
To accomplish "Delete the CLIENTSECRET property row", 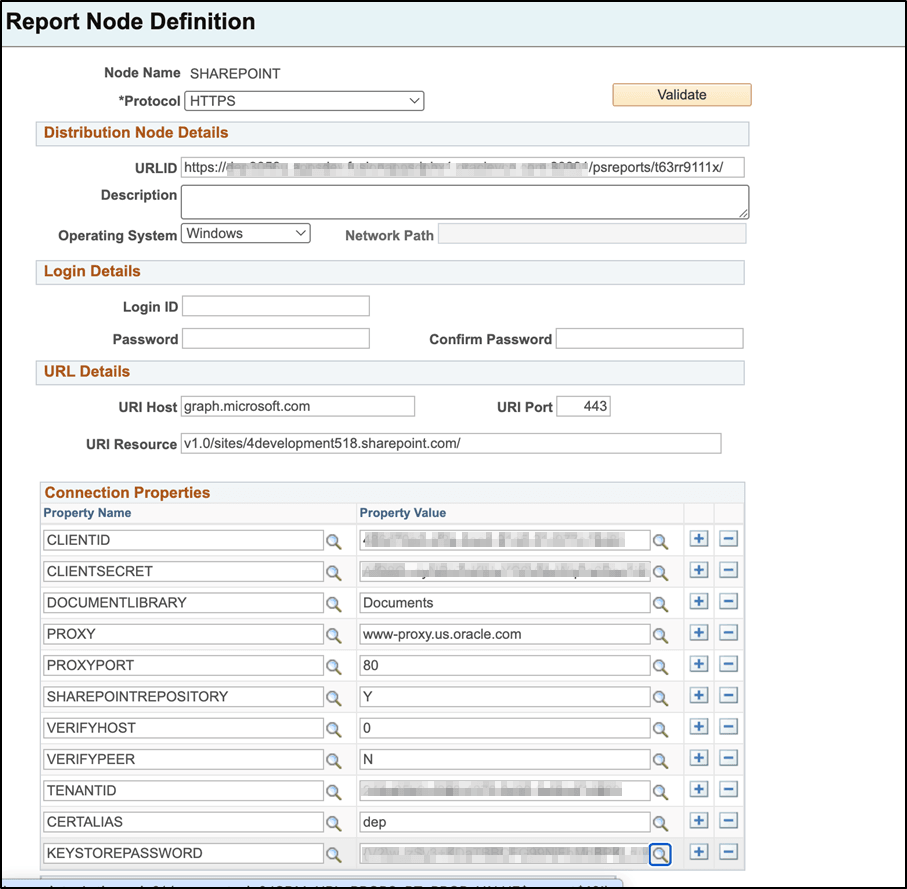I will [728, 570].
